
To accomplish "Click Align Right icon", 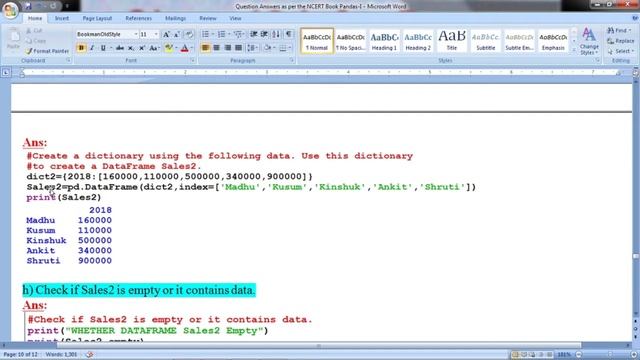I will (x=227, y=48).
